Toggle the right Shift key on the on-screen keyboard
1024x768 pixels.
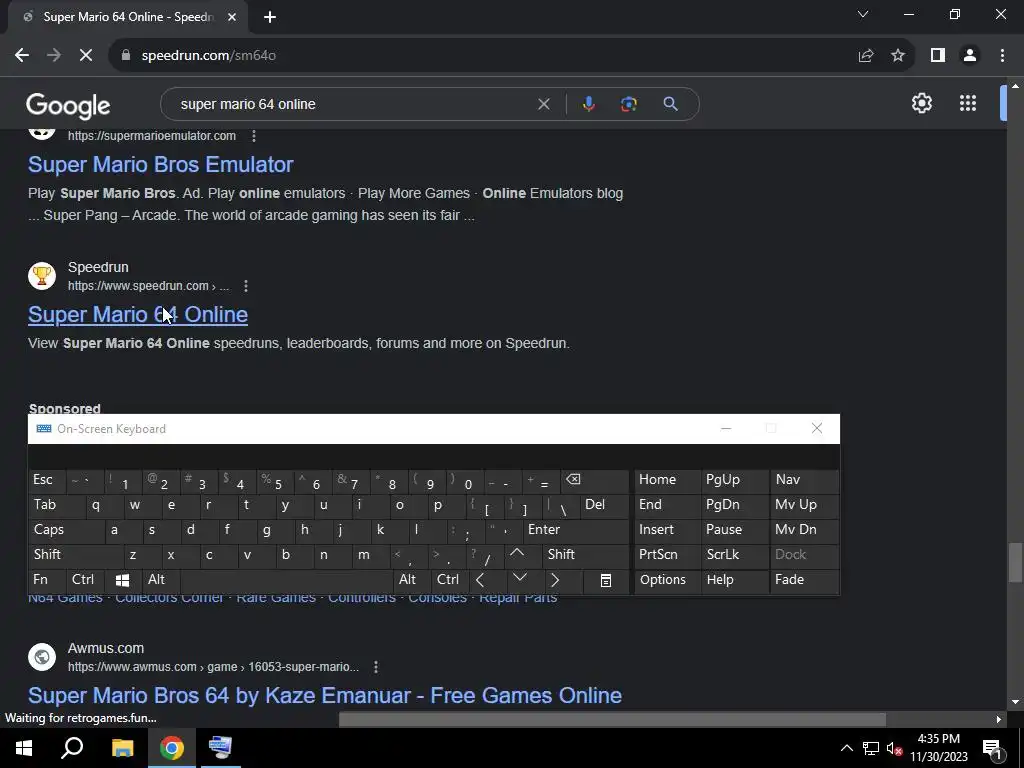click(x=584, y=554)
